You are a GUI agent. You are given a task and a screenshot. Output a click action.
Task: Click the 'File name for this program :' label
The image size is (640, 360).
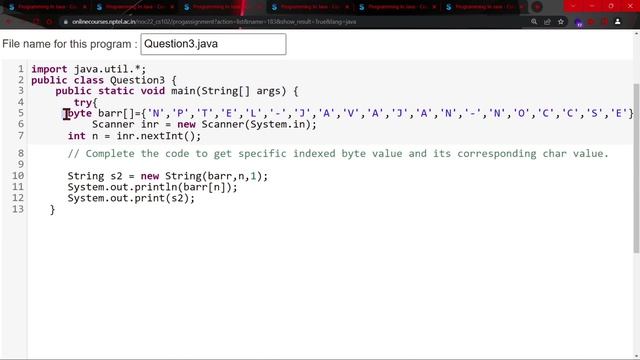[70, 44]
